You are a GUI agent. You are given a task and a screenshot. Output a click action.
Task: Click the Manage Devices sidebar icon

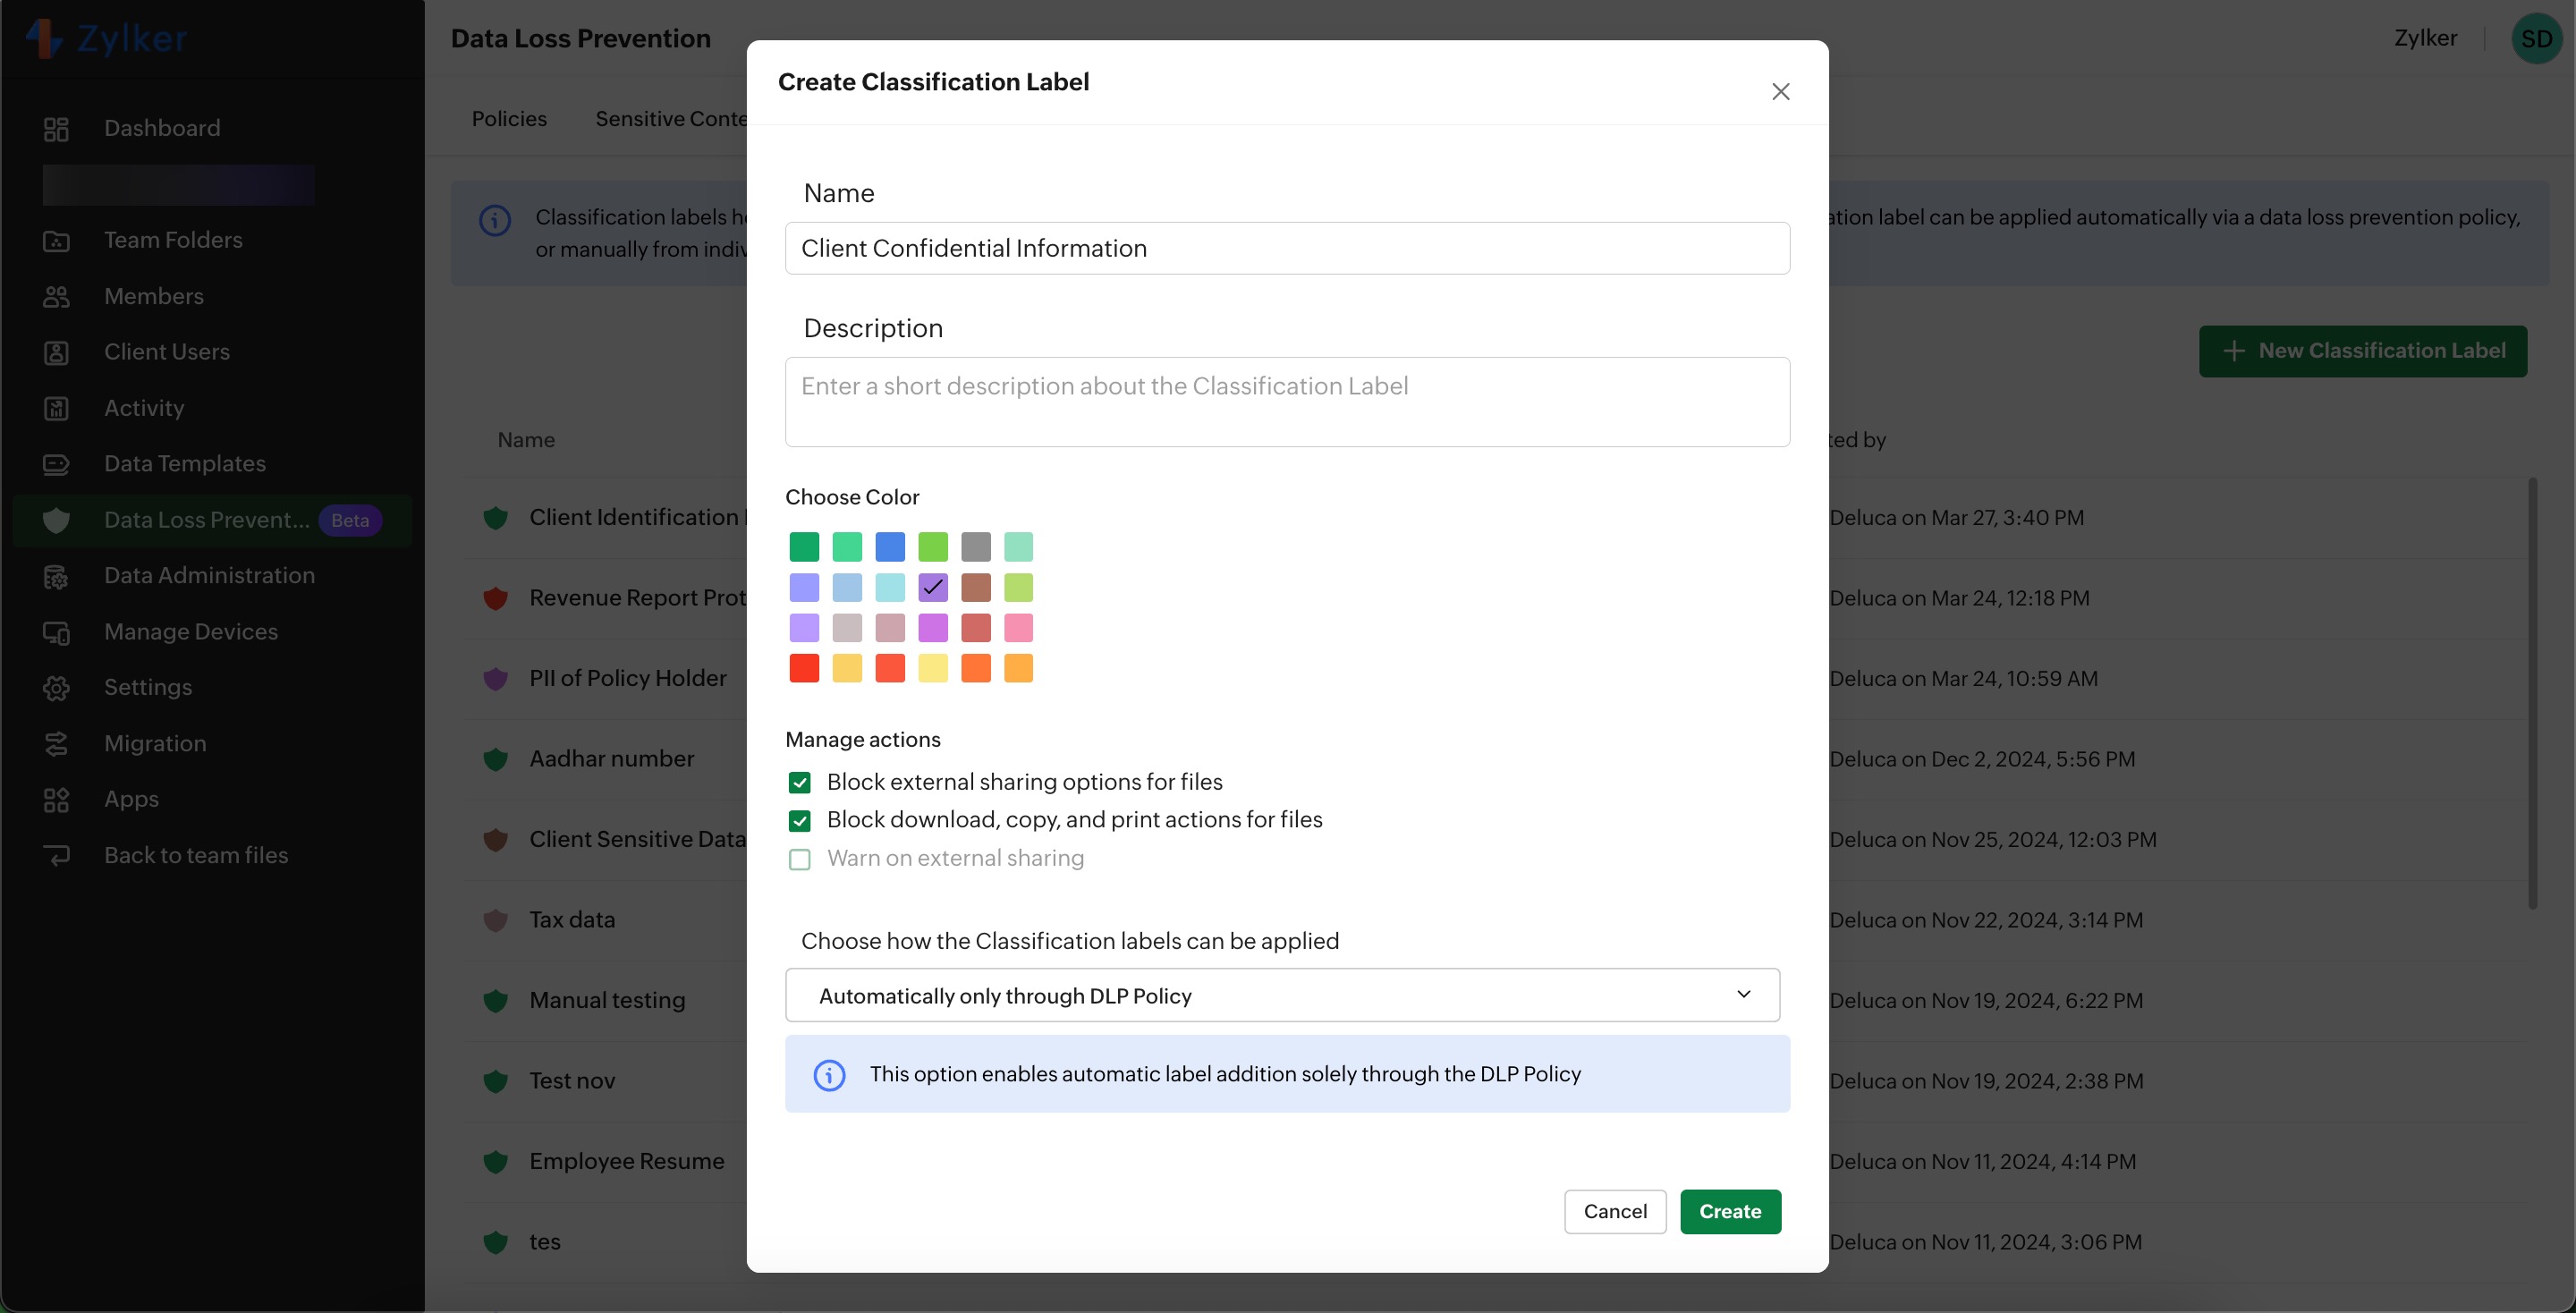point(56,632)
